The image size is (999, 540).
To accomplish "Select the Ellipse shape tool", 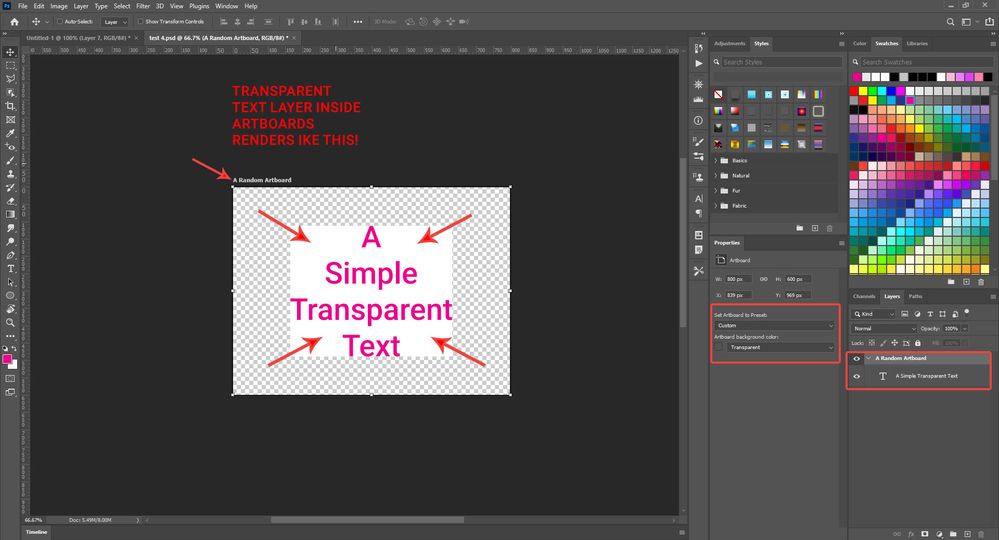I will point(10,295).
